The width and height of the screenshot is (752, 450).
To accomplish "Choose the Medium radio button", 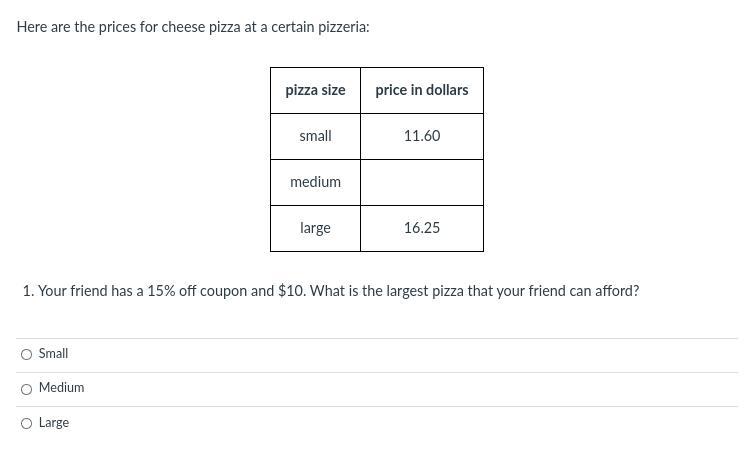I will click(27, 389).
